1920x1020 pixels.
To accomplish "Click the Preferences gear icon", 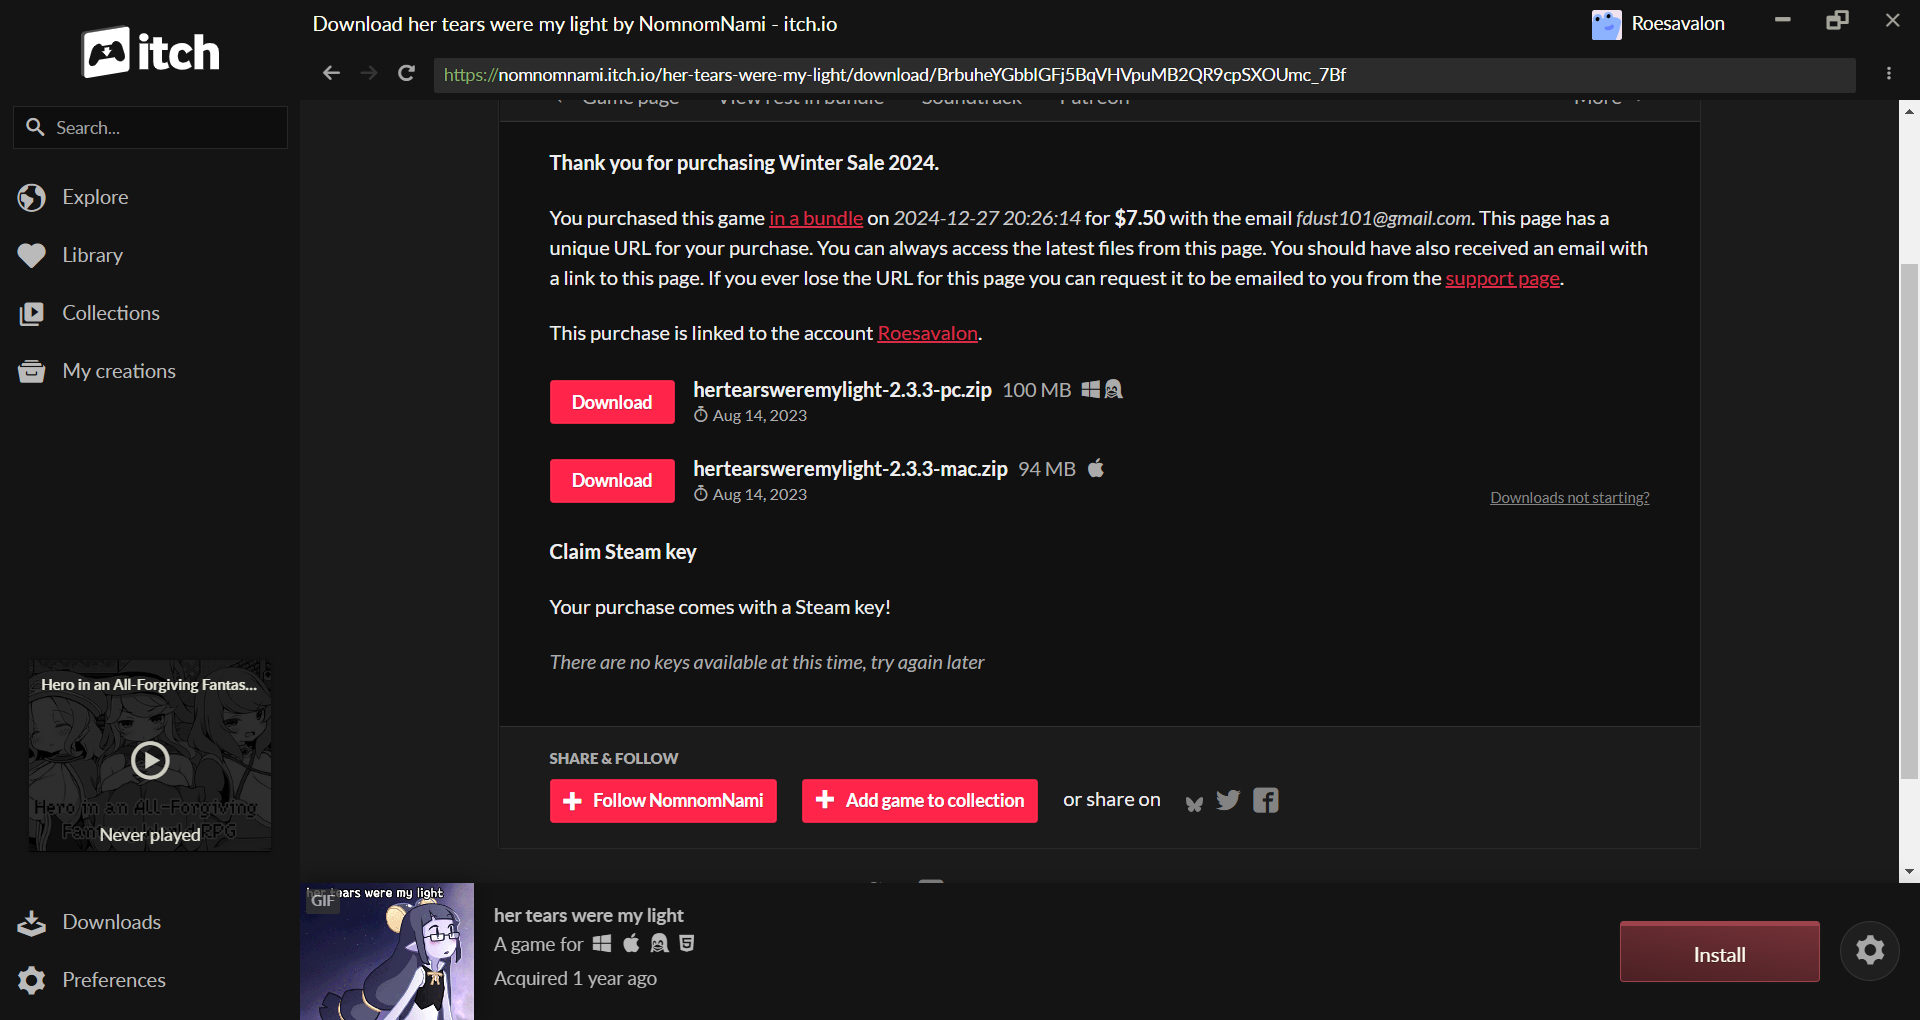I will [x=32, y=981].
